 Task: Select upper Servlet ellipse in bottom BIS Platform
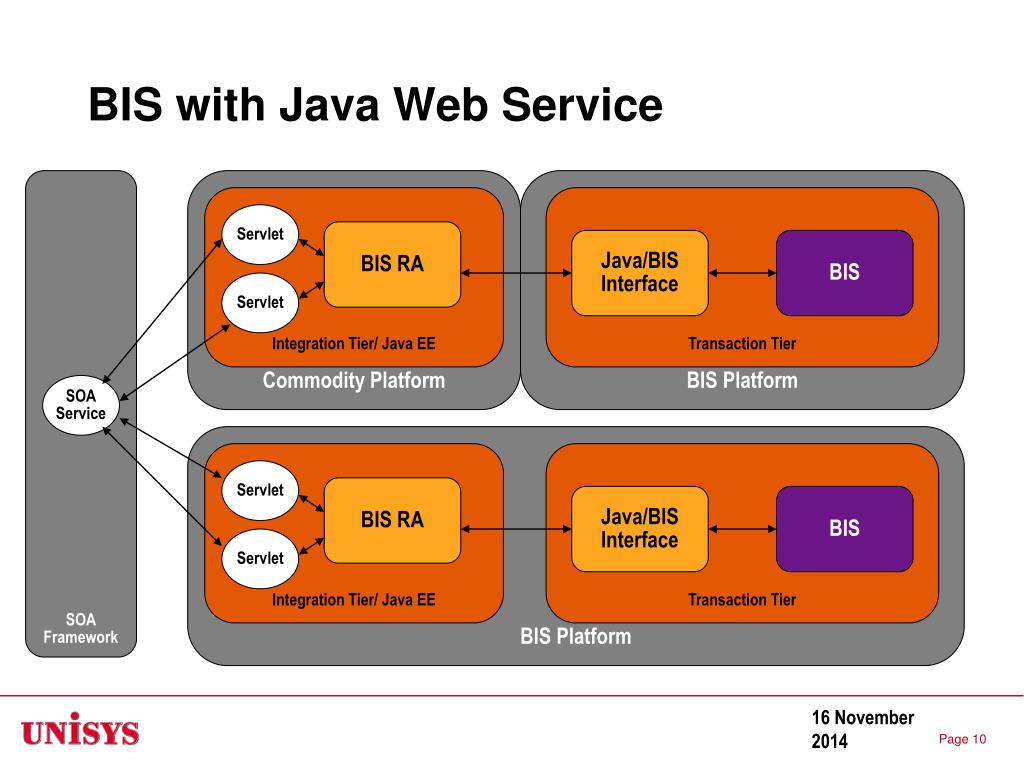point(260,490)
